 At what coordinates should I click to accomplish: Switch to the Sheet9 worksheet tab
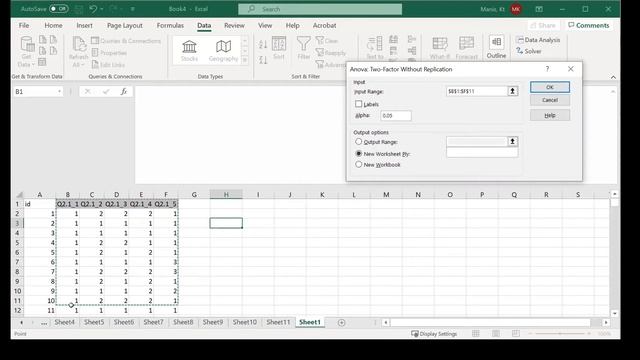(x=213, y=322)
